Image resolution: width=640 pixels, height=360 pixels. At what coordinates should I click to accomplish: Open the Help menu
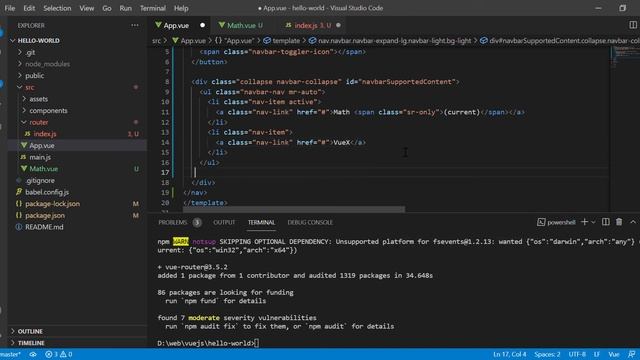coord(181,8)
